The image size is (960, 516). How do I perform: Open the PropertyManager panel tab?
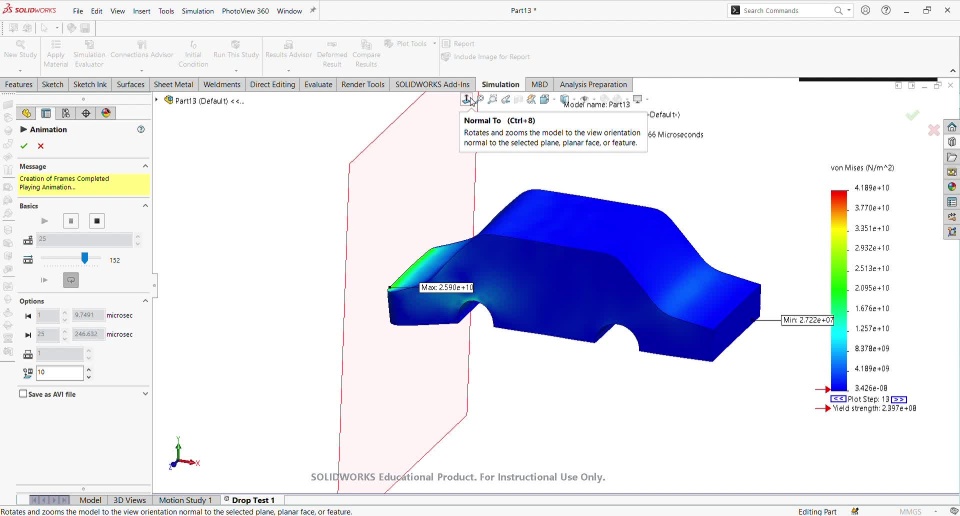click(x=46, y=113)
